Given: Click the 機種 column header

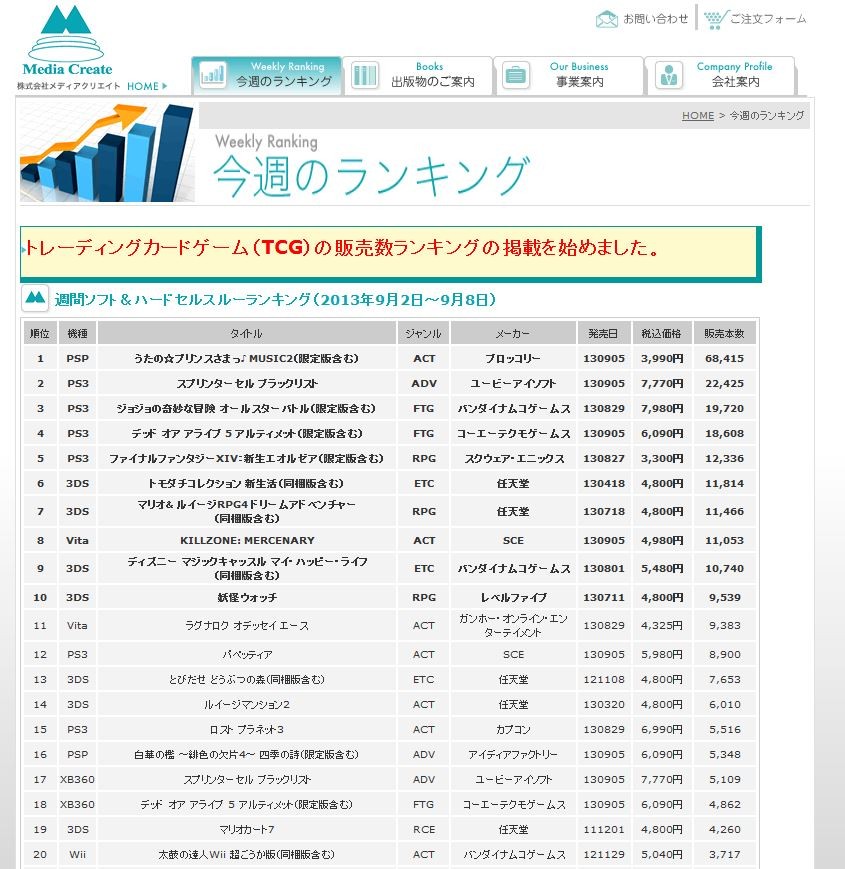Looking at the screenshot, I should pos(78,333).
